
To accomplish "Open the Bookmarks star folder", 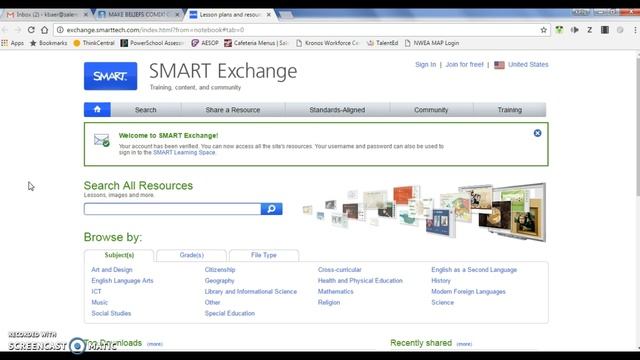I will (49, 43).
